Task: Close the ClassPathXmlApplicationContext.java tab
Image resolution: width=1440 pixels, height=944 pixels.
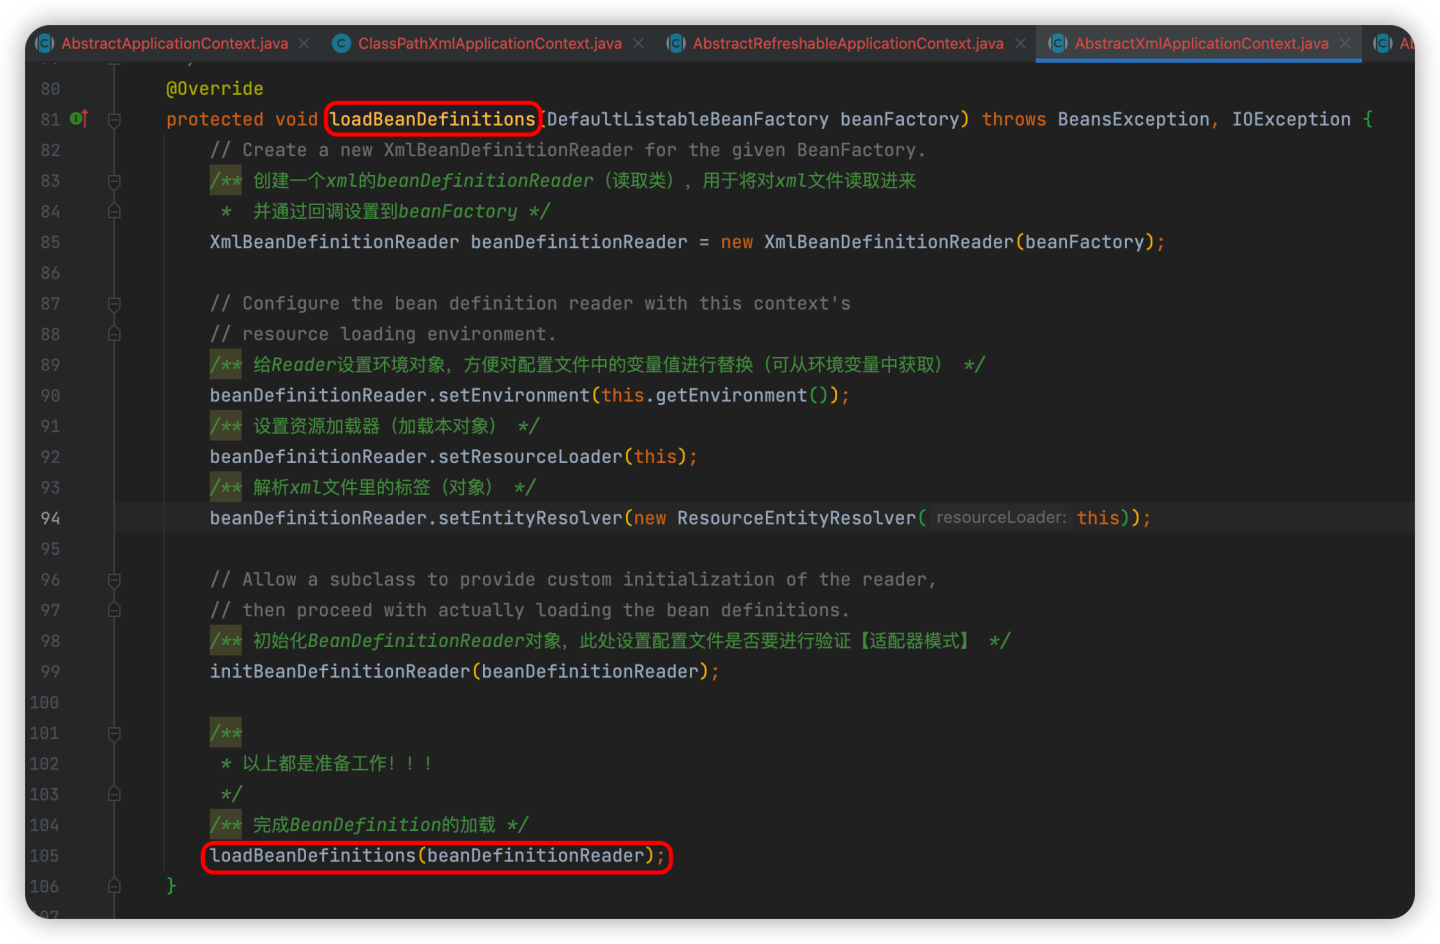Action: 638,43
